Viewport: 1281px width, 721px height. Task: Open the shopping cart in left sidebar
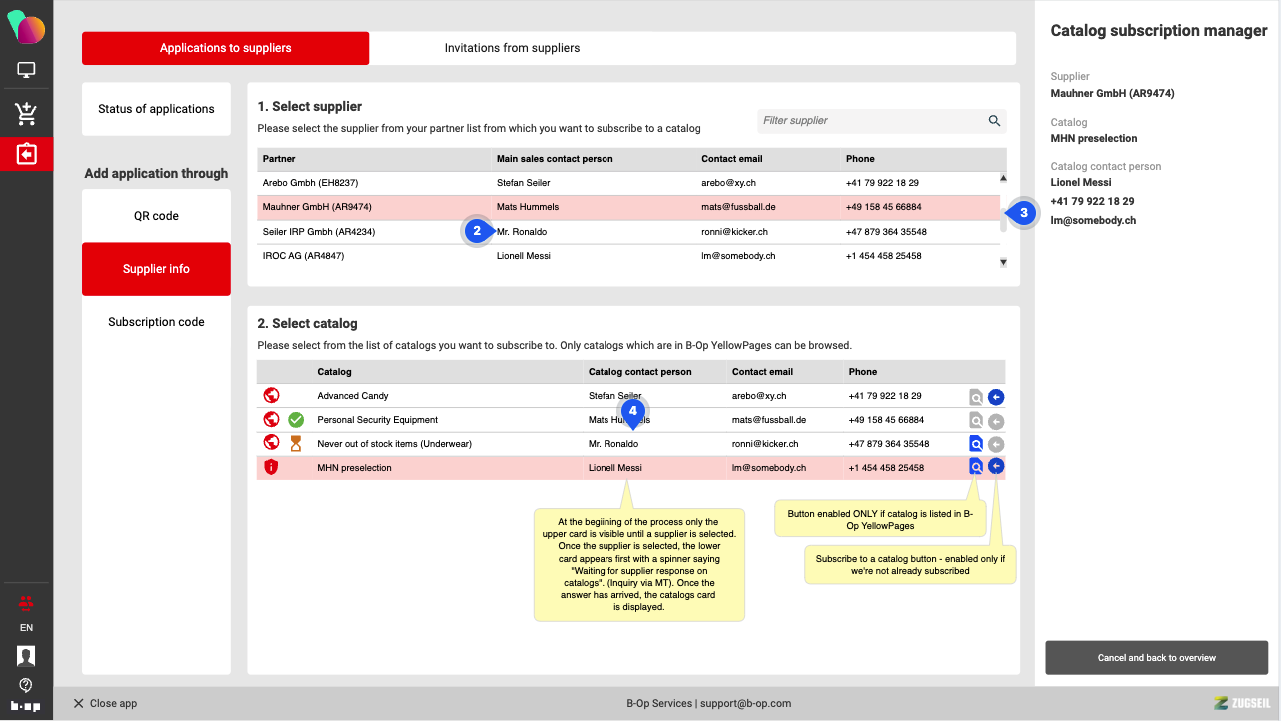pyautogui.click(x=26, y=114)
